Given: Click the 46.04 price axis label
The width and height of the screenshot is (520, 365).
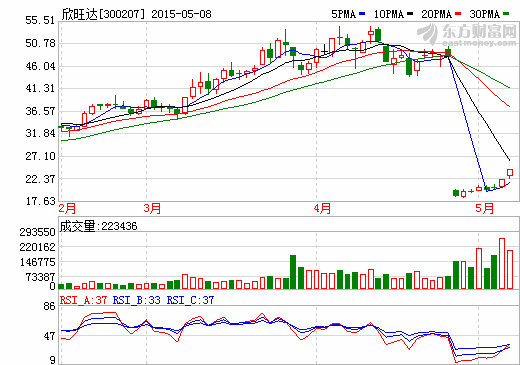Looking at the screenshot, I should (40, 66).
